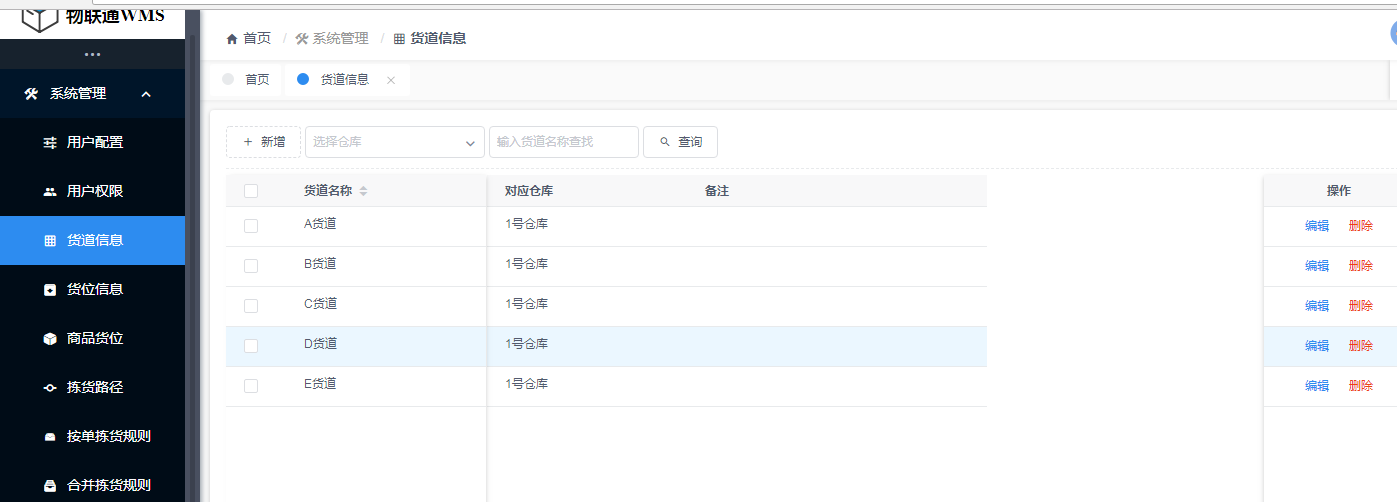The height and width of the screenshot is (502, 1397).
Task: Switch to the 首页 tab
Action: [x=246, y=80]
